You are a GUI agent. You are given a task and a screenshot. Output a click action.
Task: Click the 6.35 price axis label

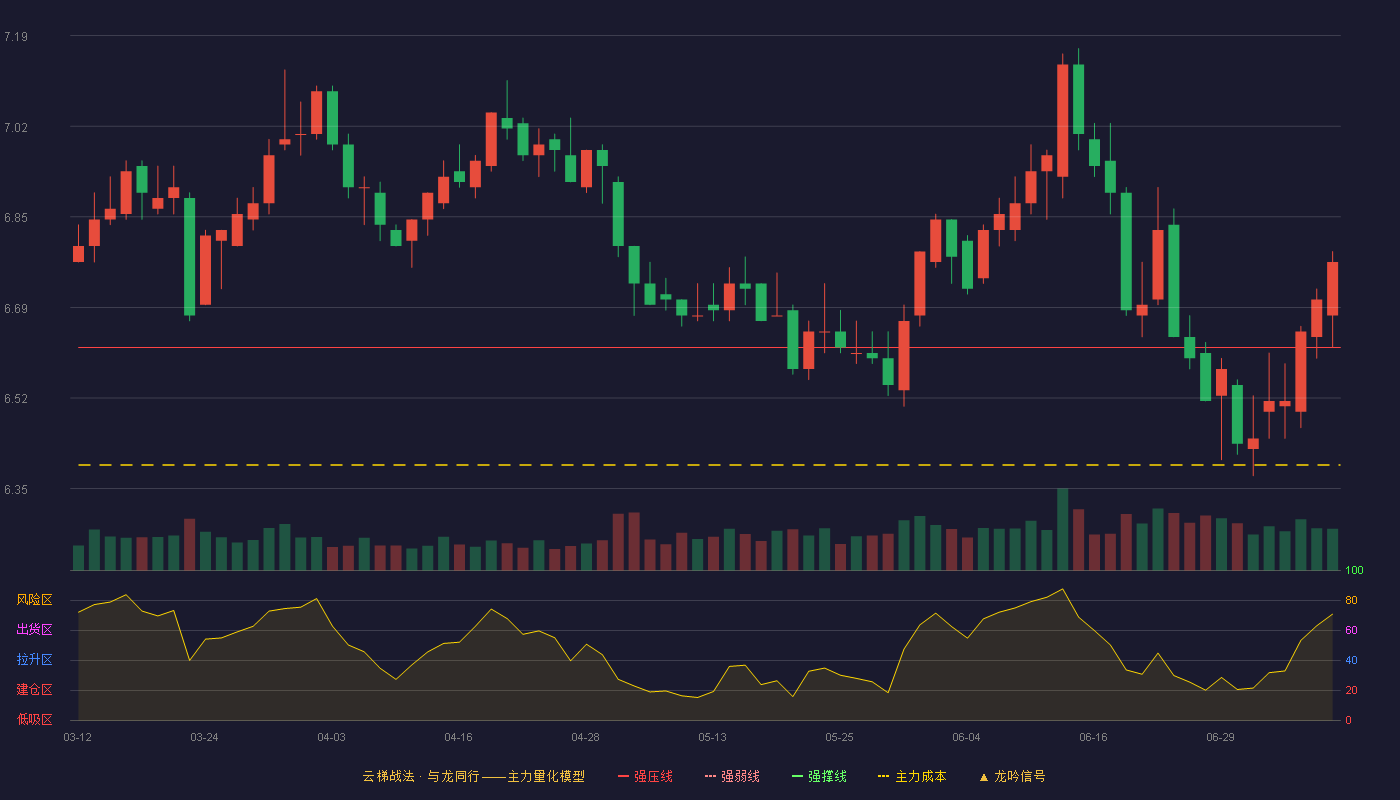pyautogui.click(x=16, y=490)
